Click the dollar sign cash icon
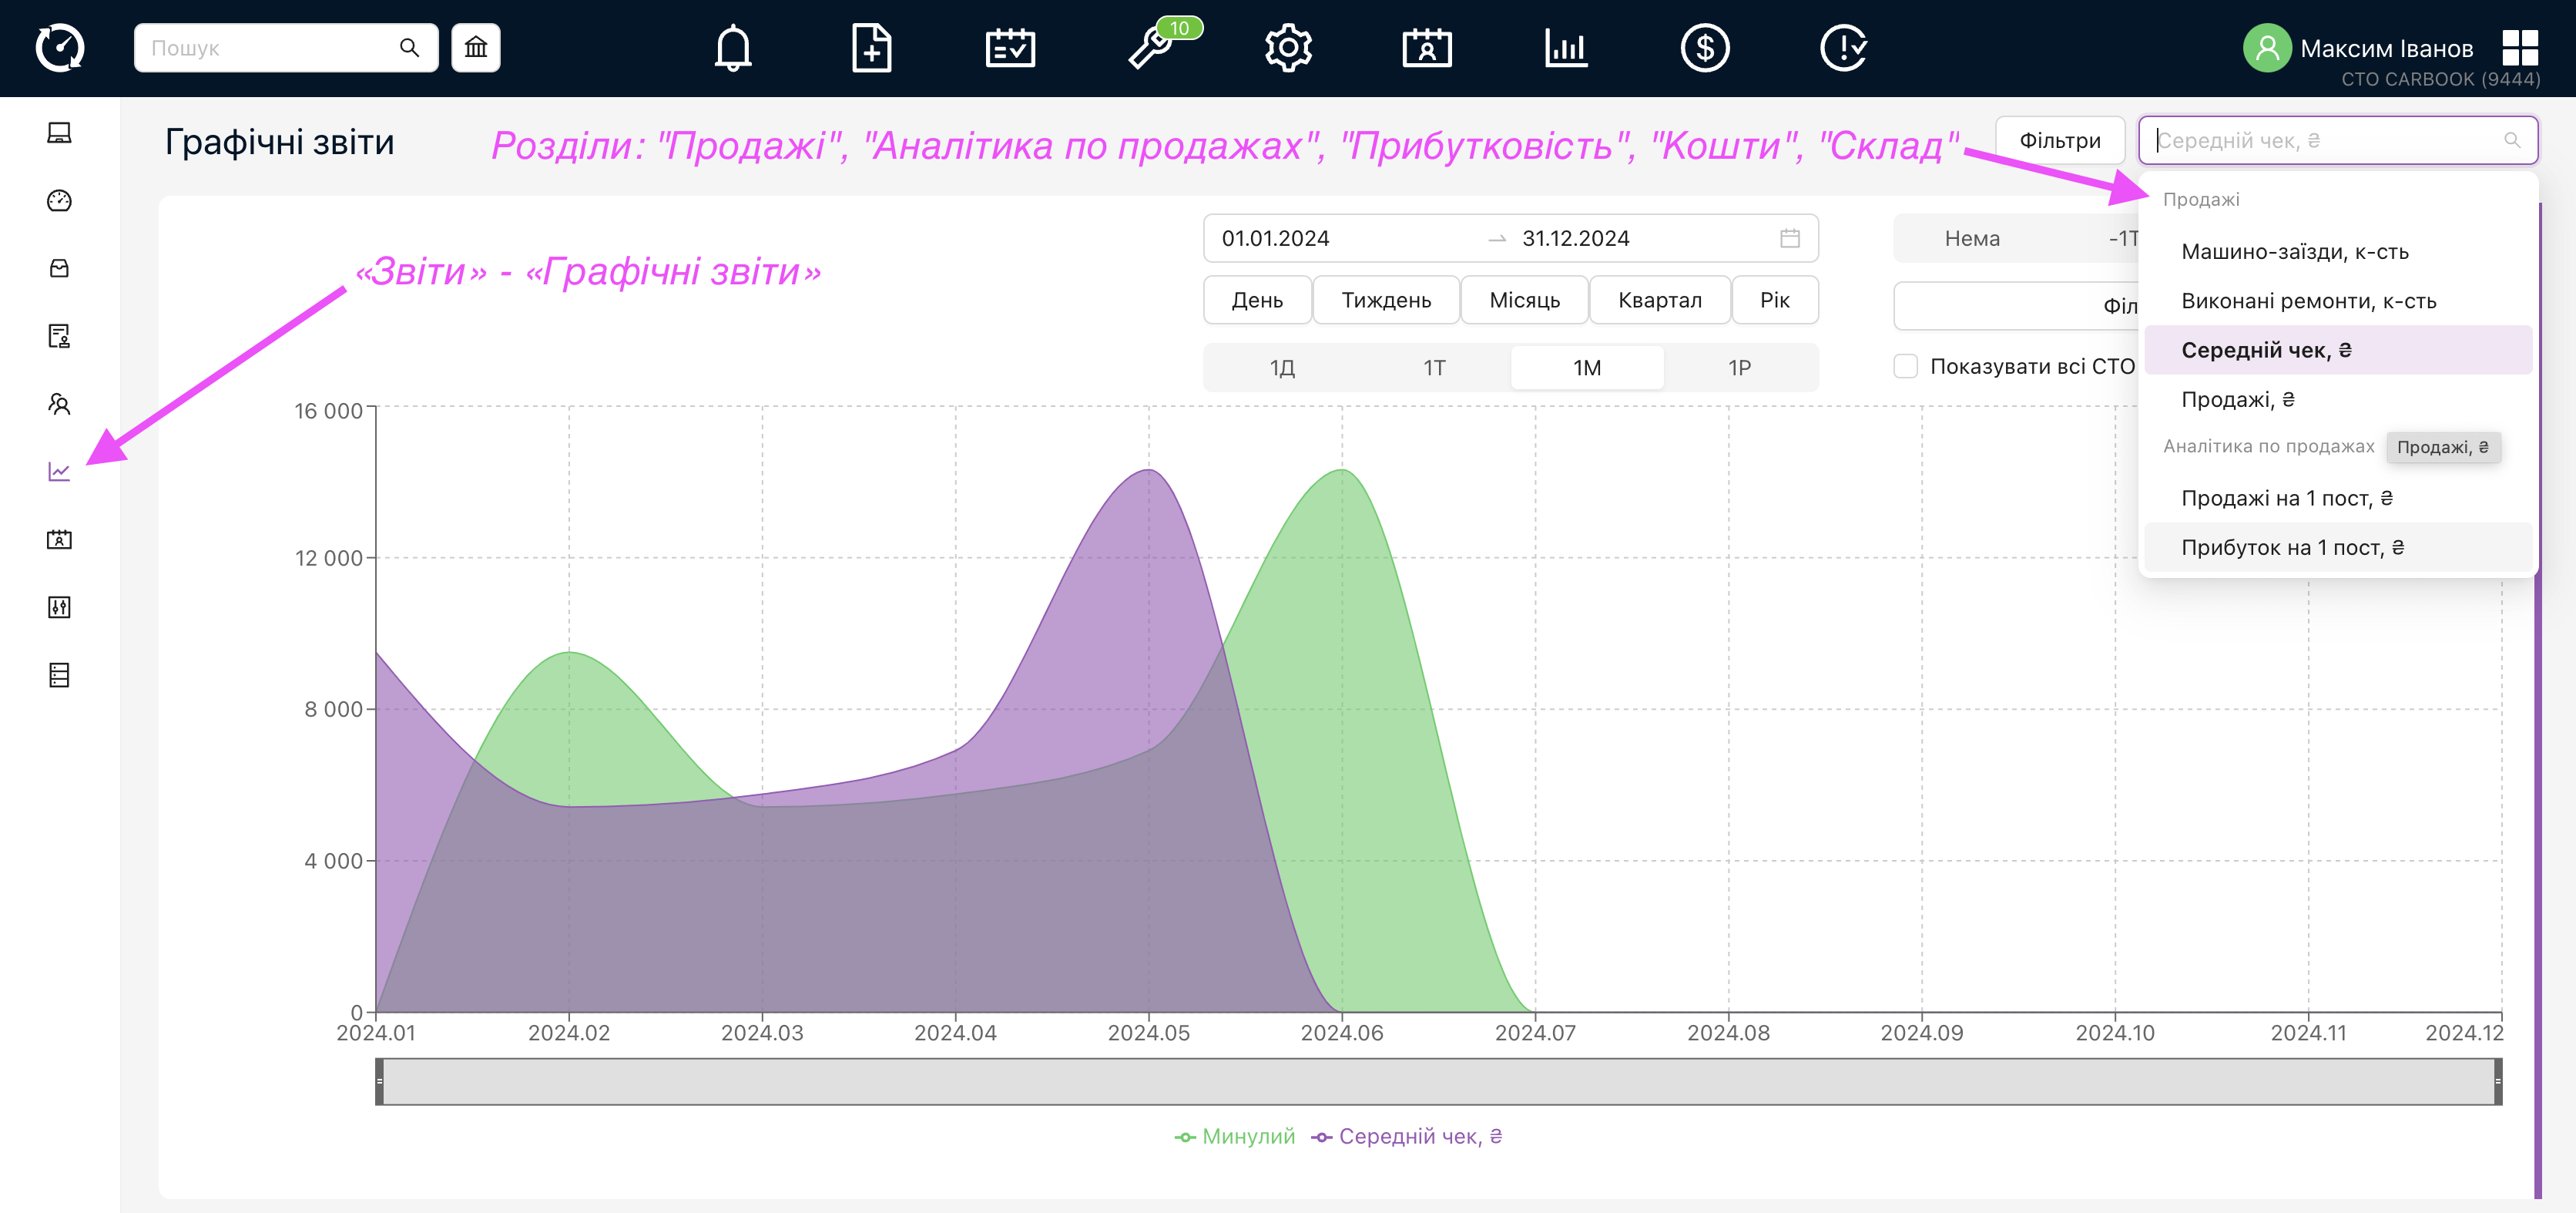2576x1213 pixels. [1704, 47]
